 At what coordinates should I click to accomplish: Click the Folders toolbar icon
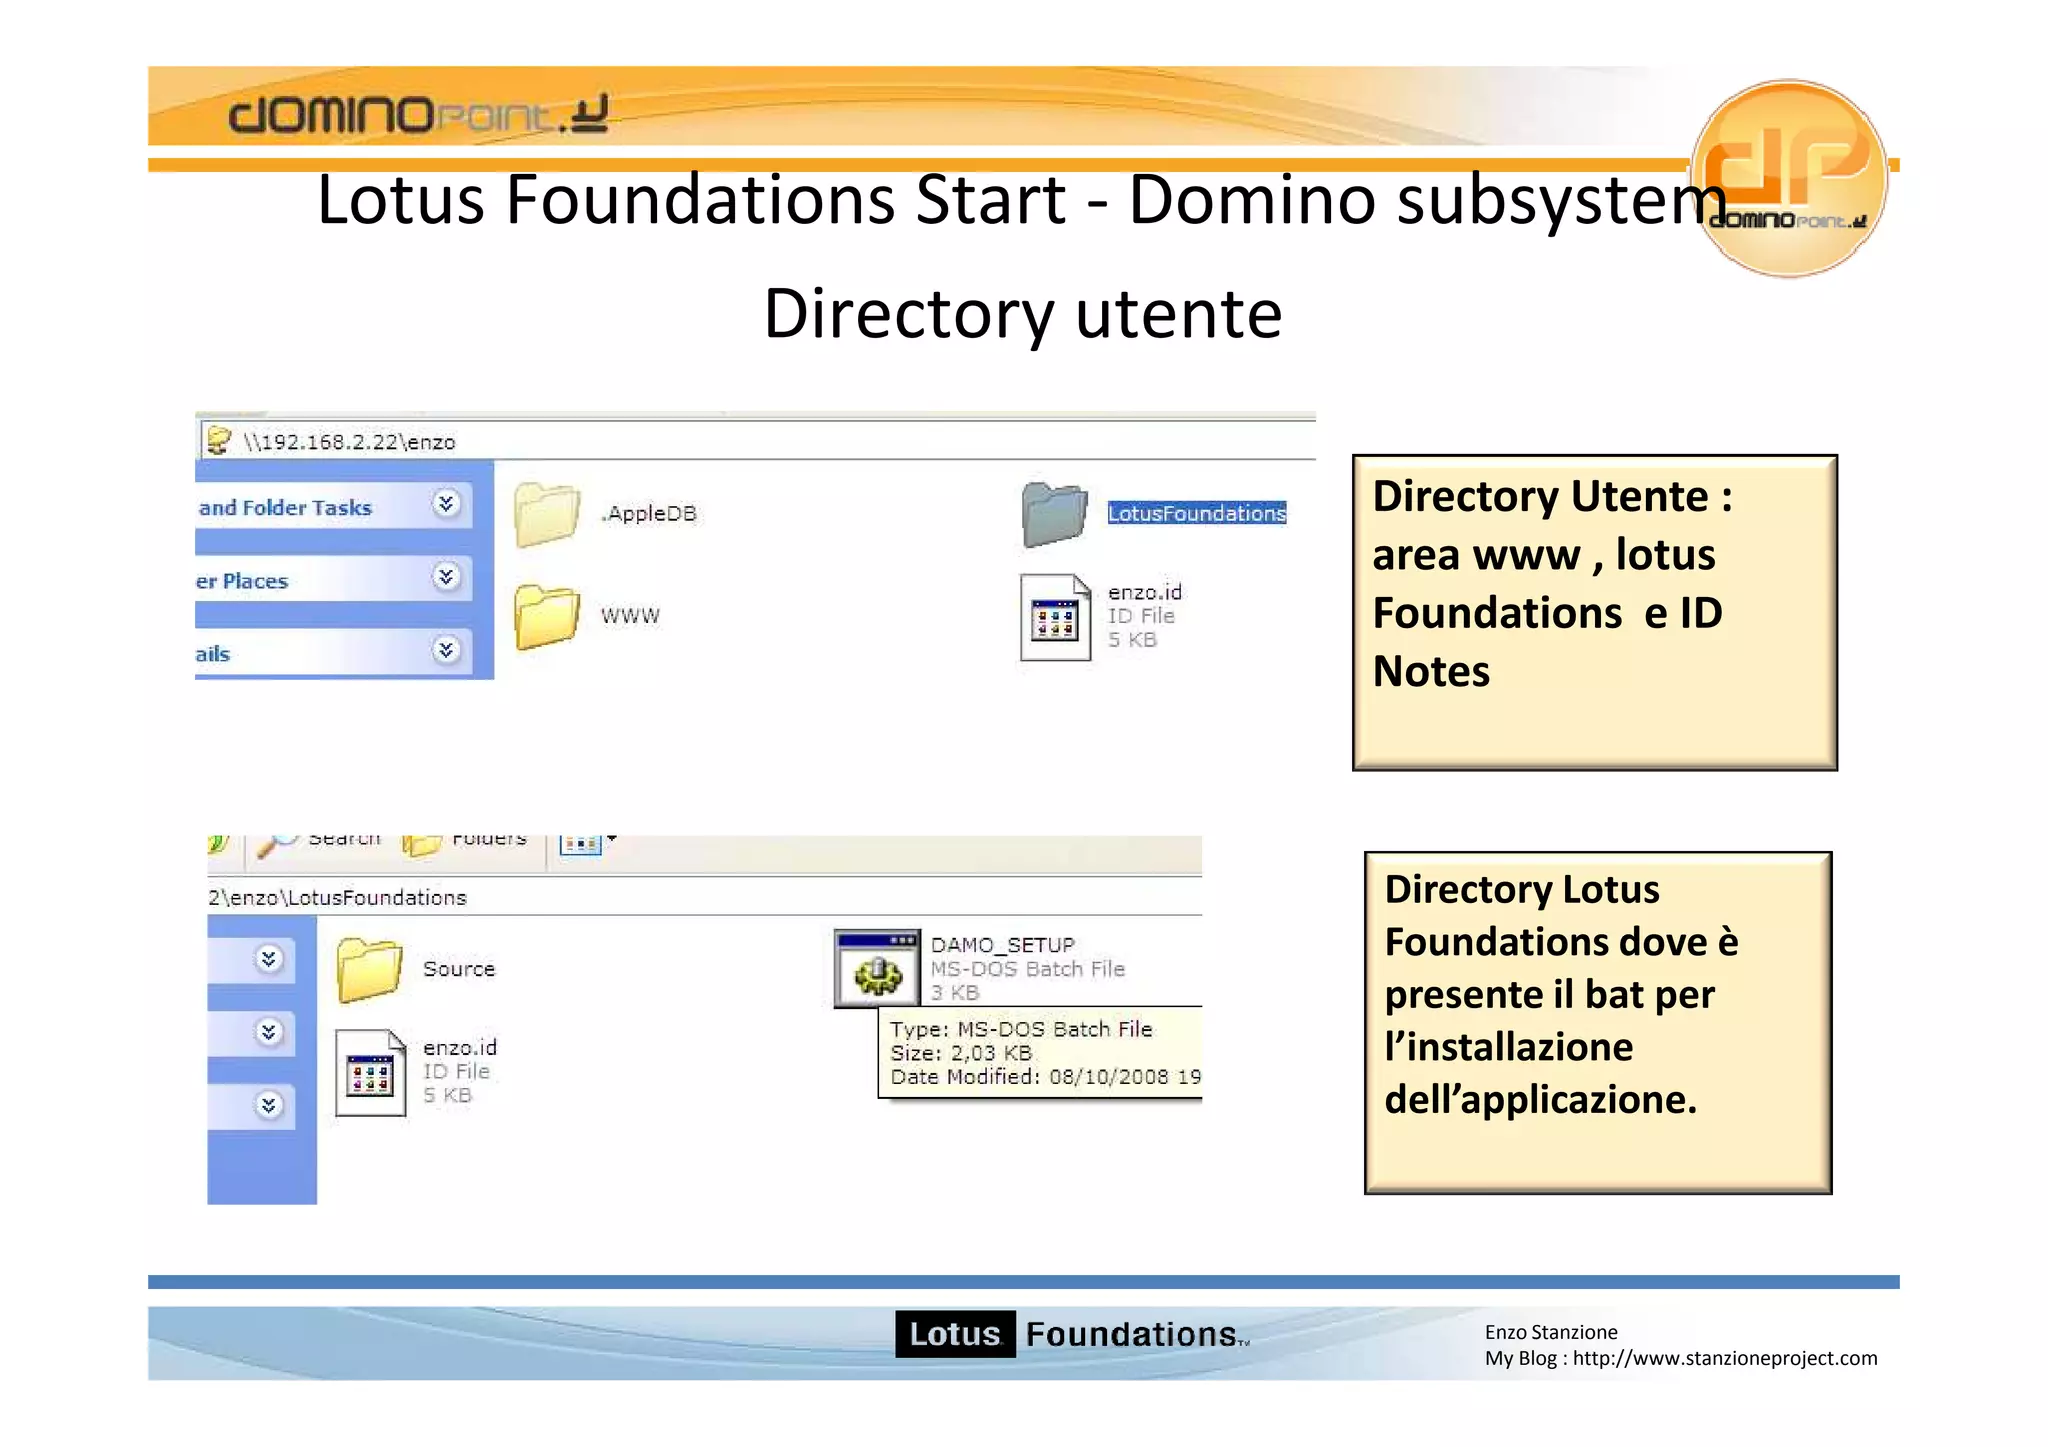(x=421, y=846)
